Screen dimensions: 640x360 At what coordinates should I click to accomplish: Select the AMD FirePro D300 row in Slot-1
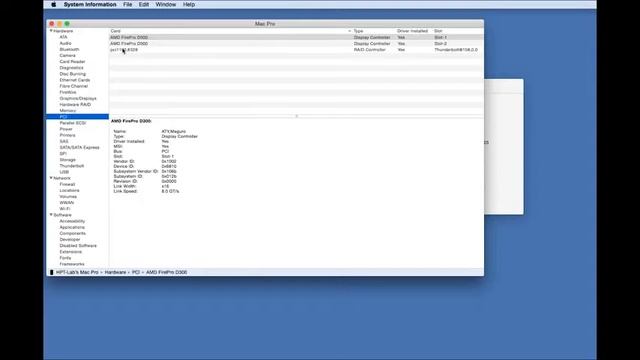(296, 37)
